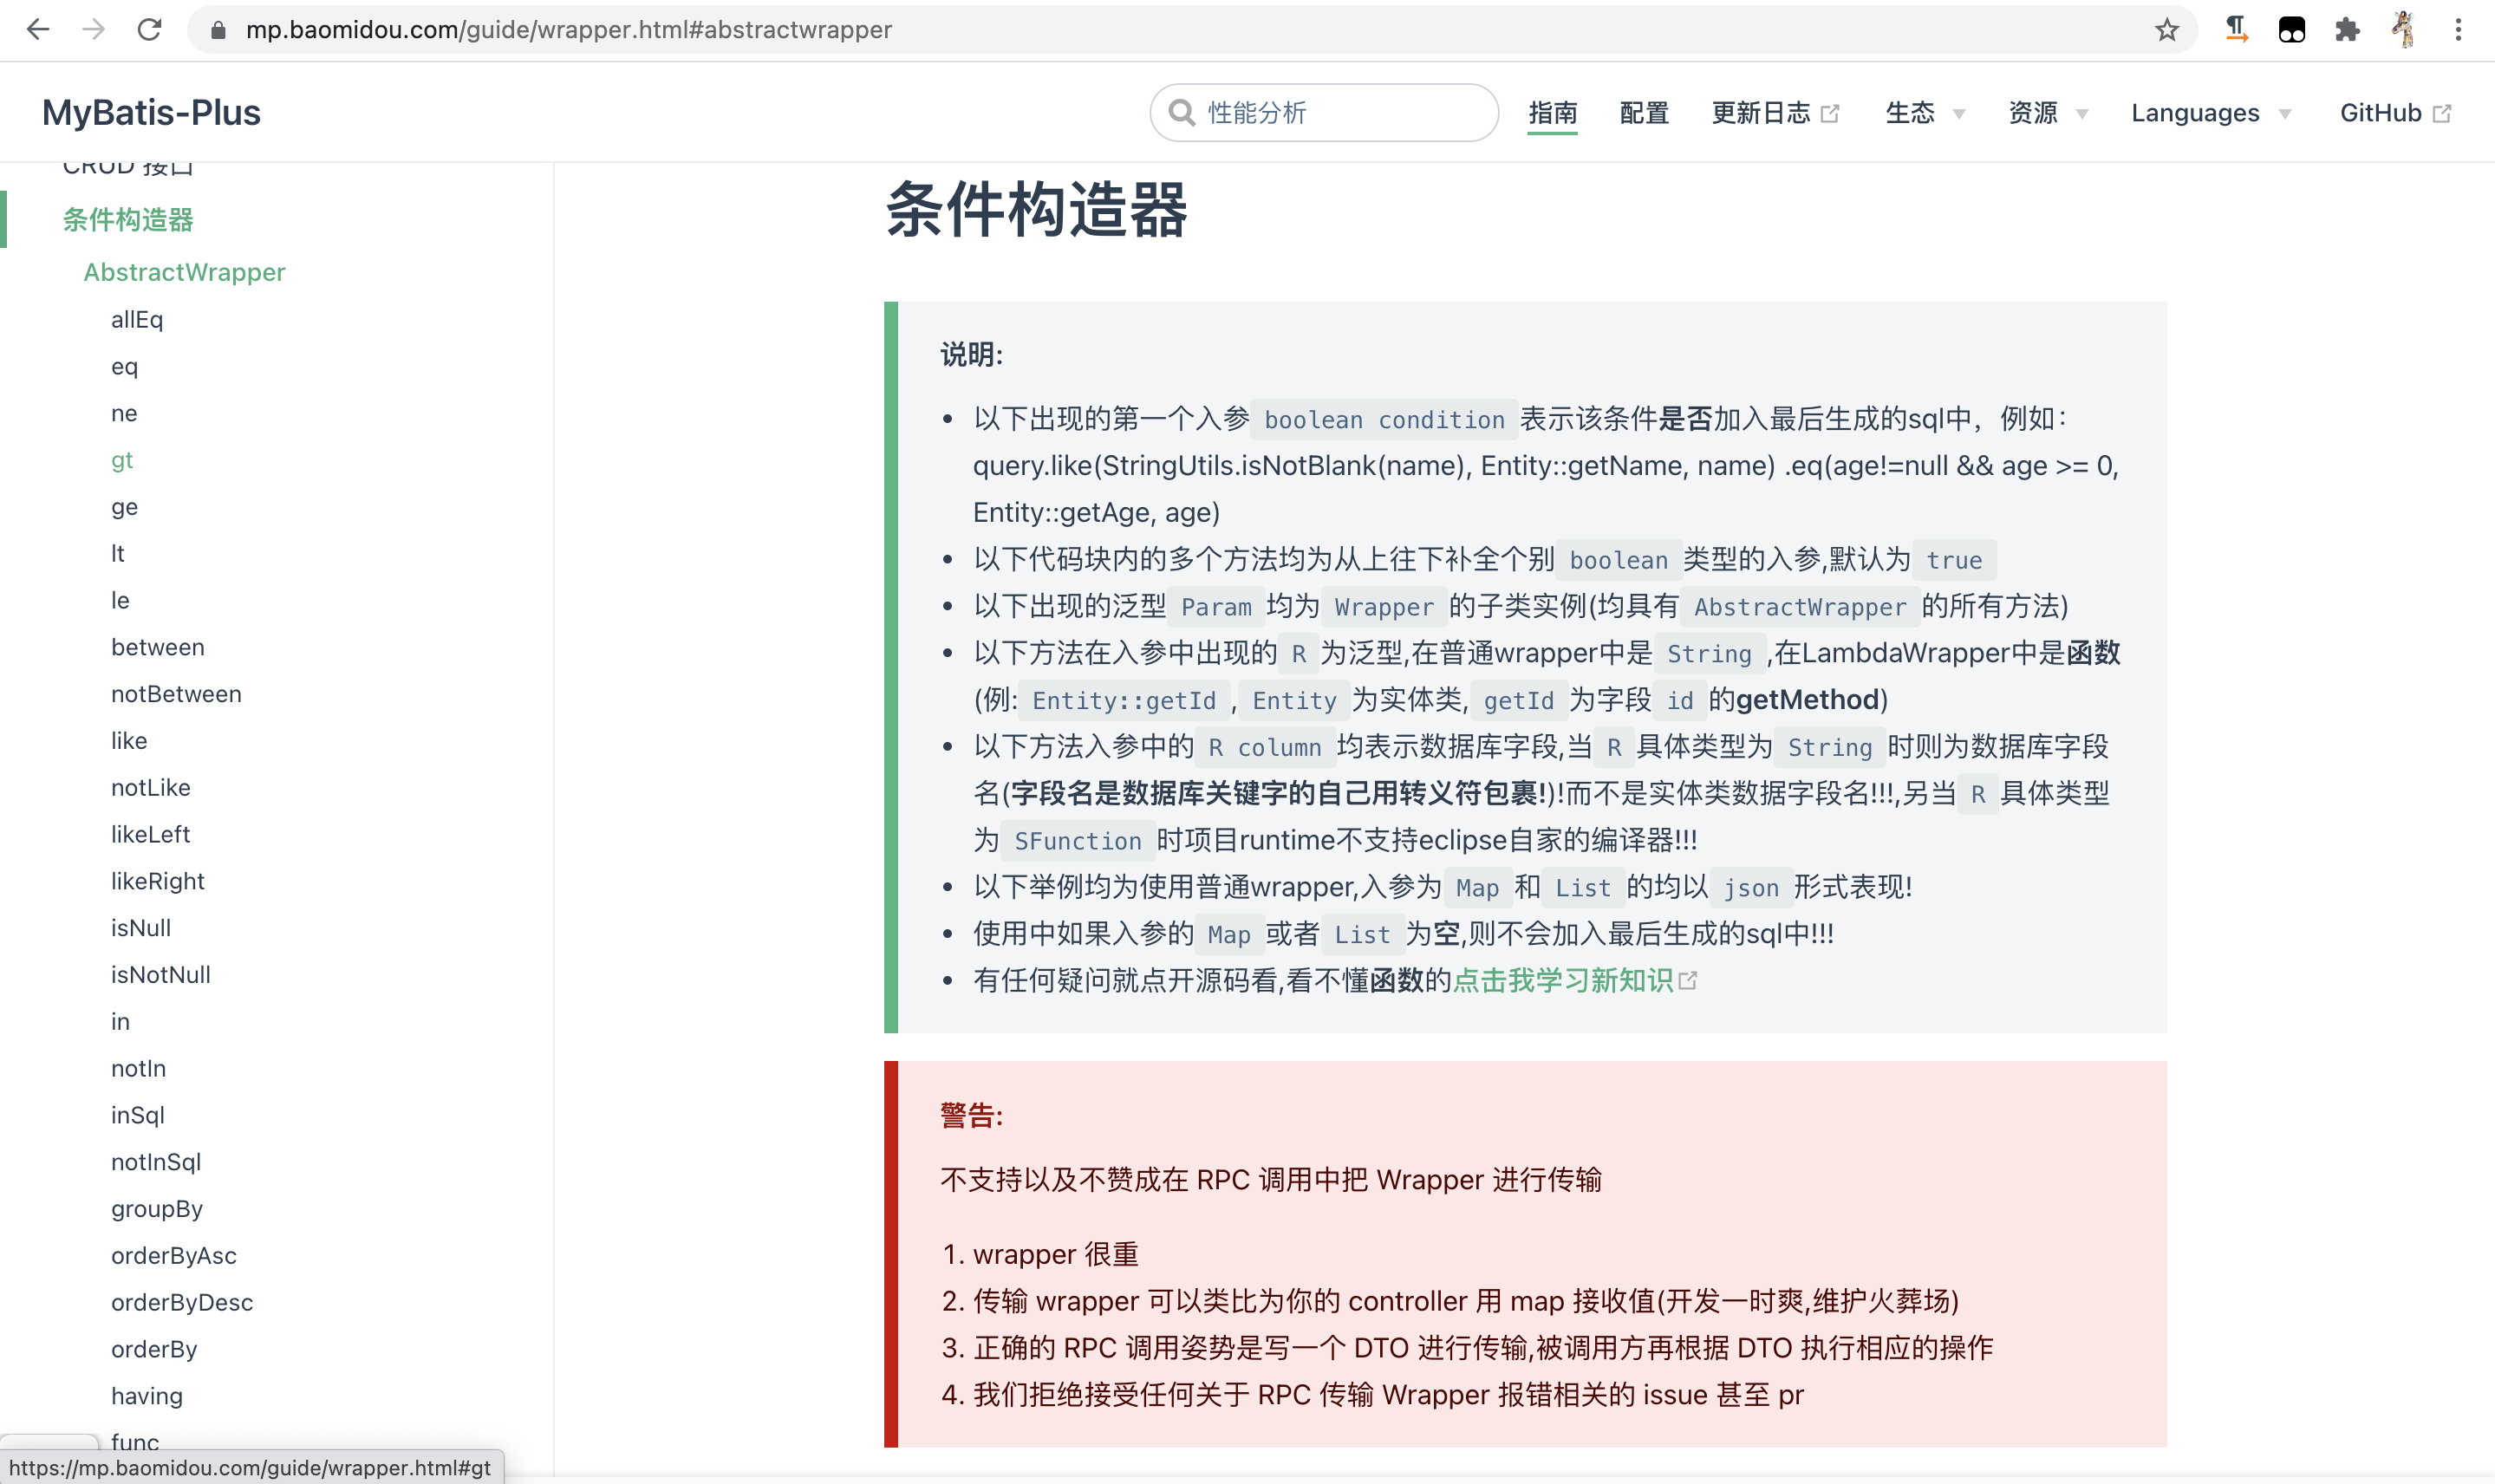Select gt in the sidebar tree
The image size is (2495, 1484).
click(122, 460)
